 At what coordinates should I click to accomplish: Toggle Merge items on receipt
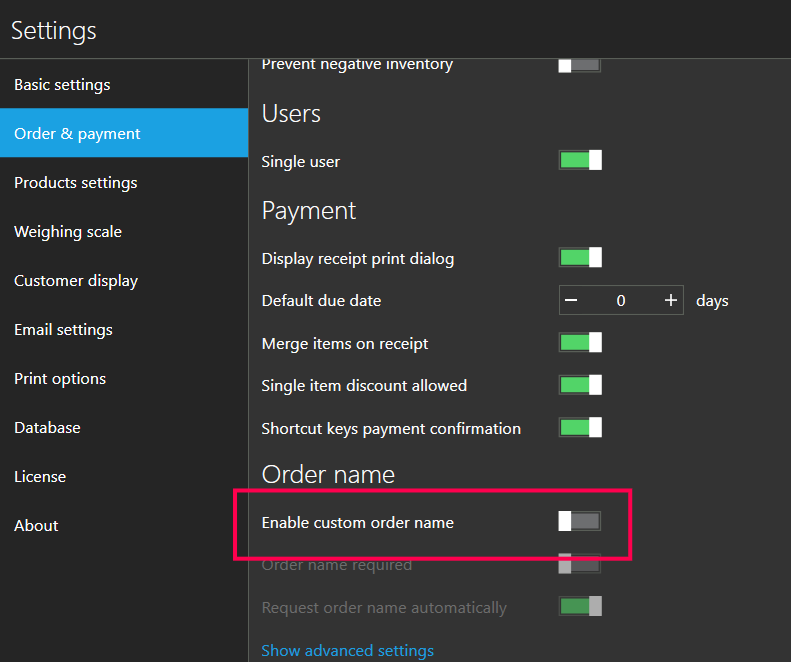pyautogui.click(x=580, y=343)
